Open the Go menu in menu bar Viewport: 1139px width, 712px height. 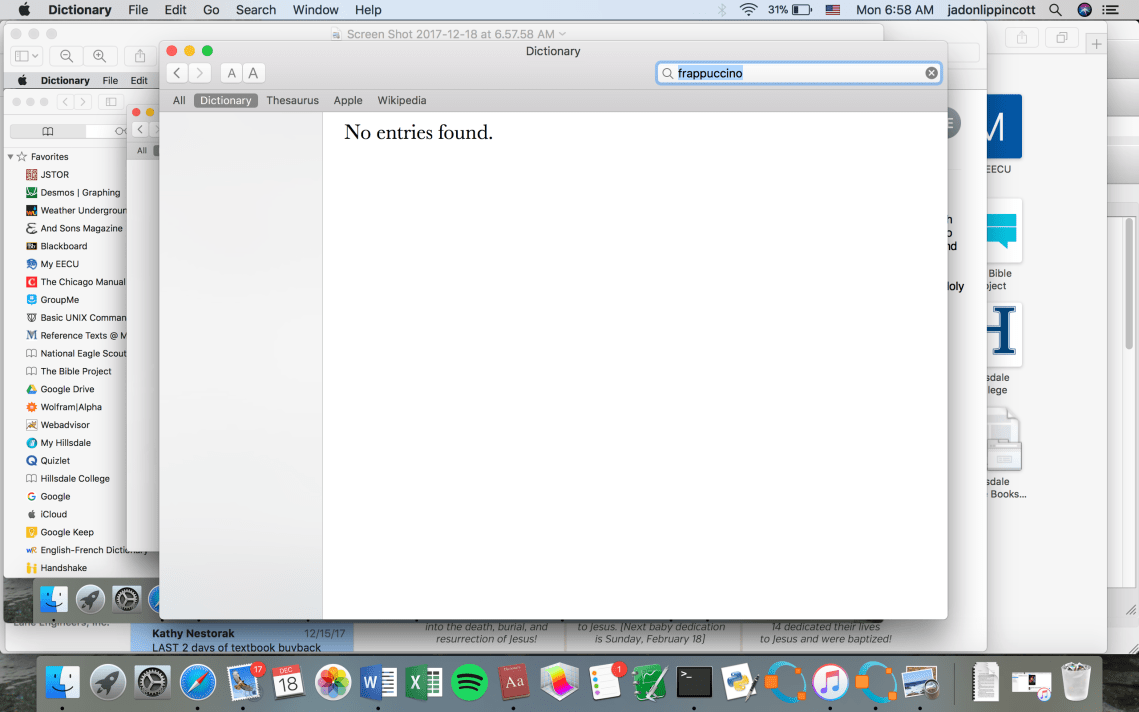211,10
